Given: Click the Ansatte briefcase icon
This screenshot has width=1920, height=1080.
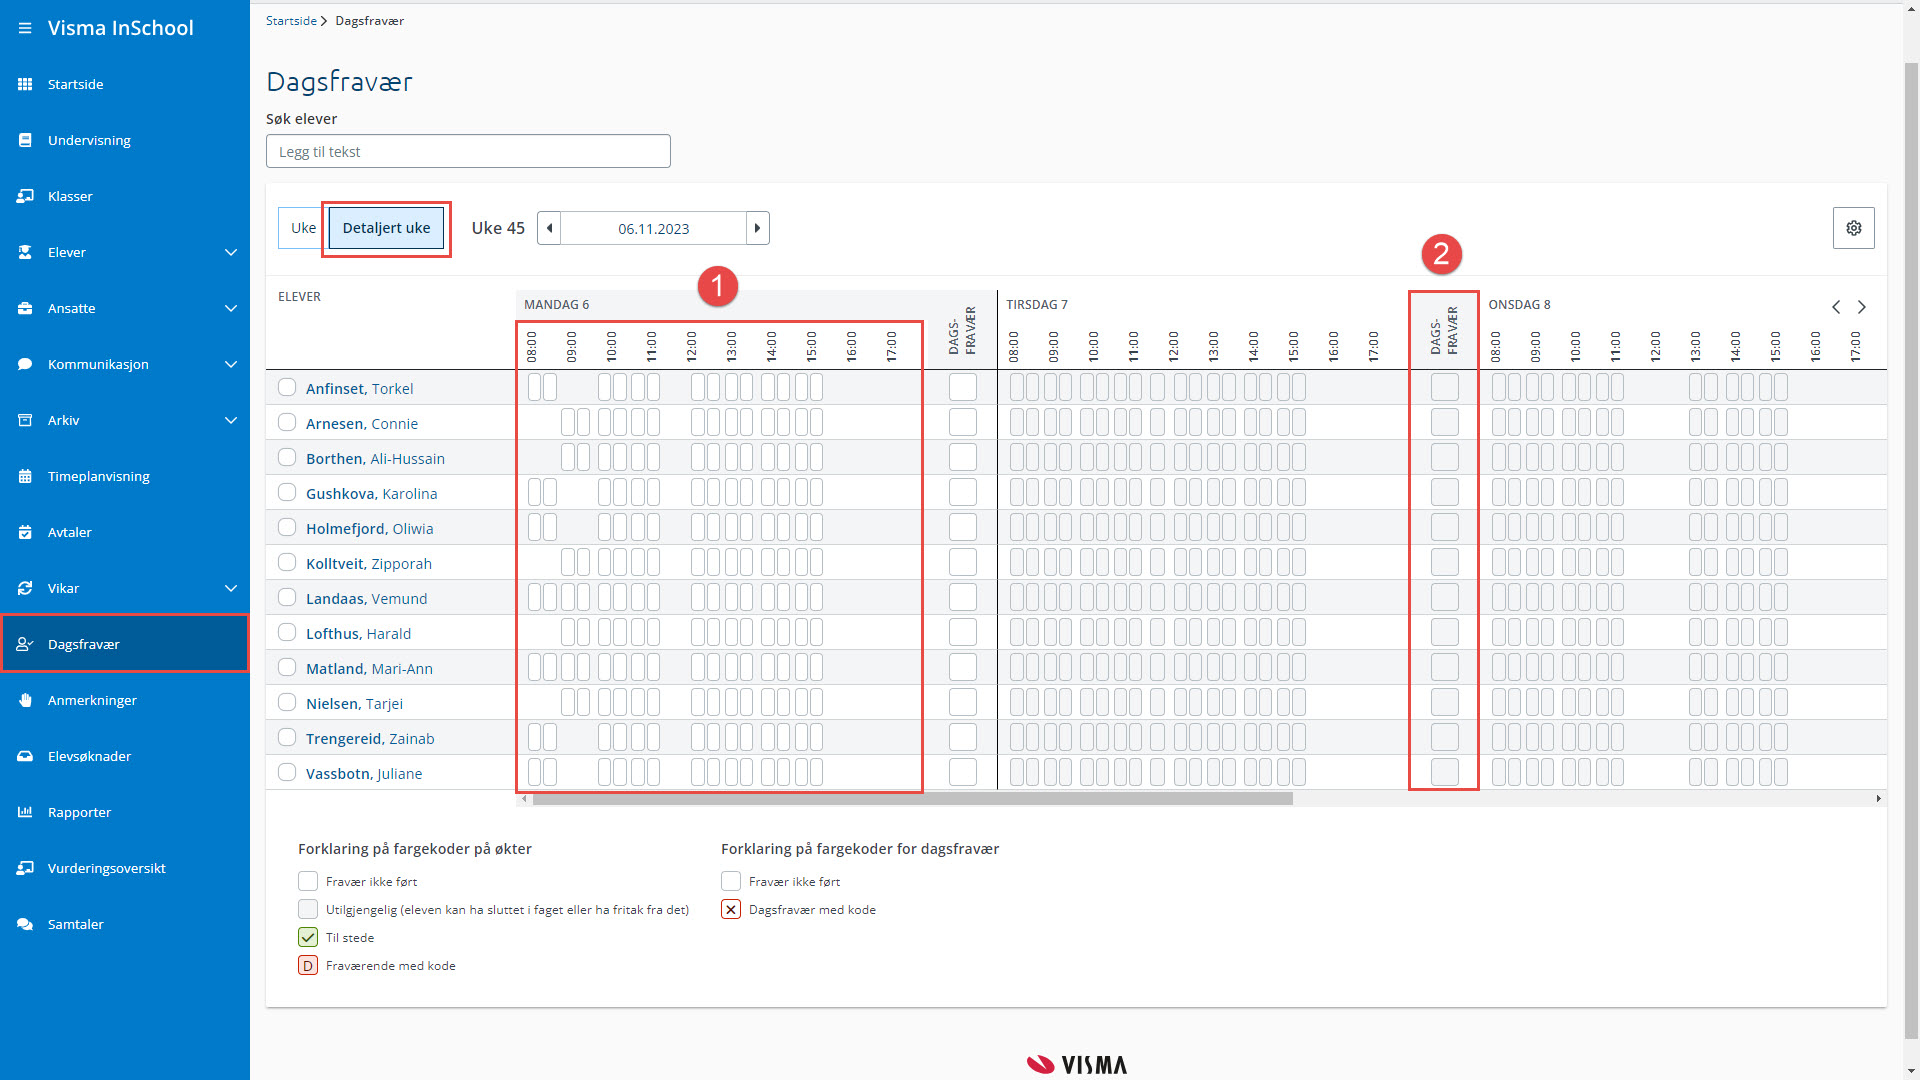Looking at the screenshot, I should 25,308.
